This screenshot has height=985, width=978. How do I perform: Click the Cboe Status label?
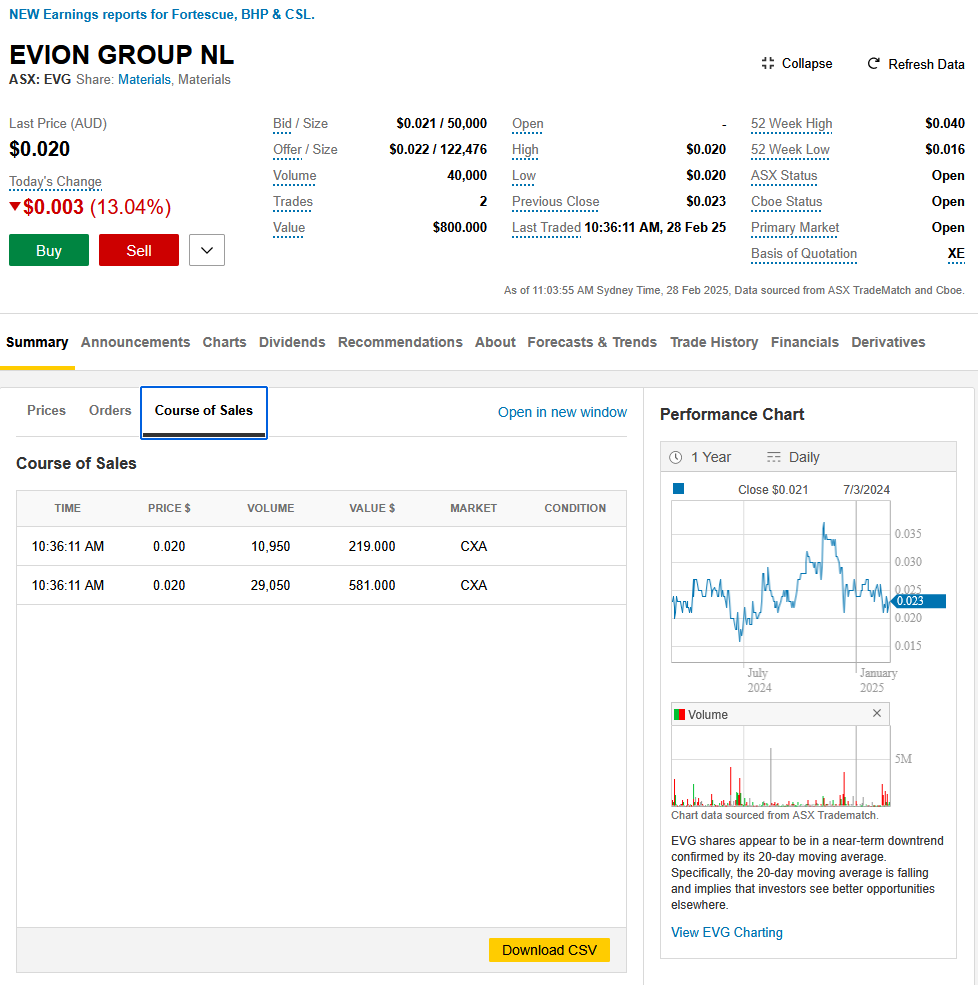[786, 202]
